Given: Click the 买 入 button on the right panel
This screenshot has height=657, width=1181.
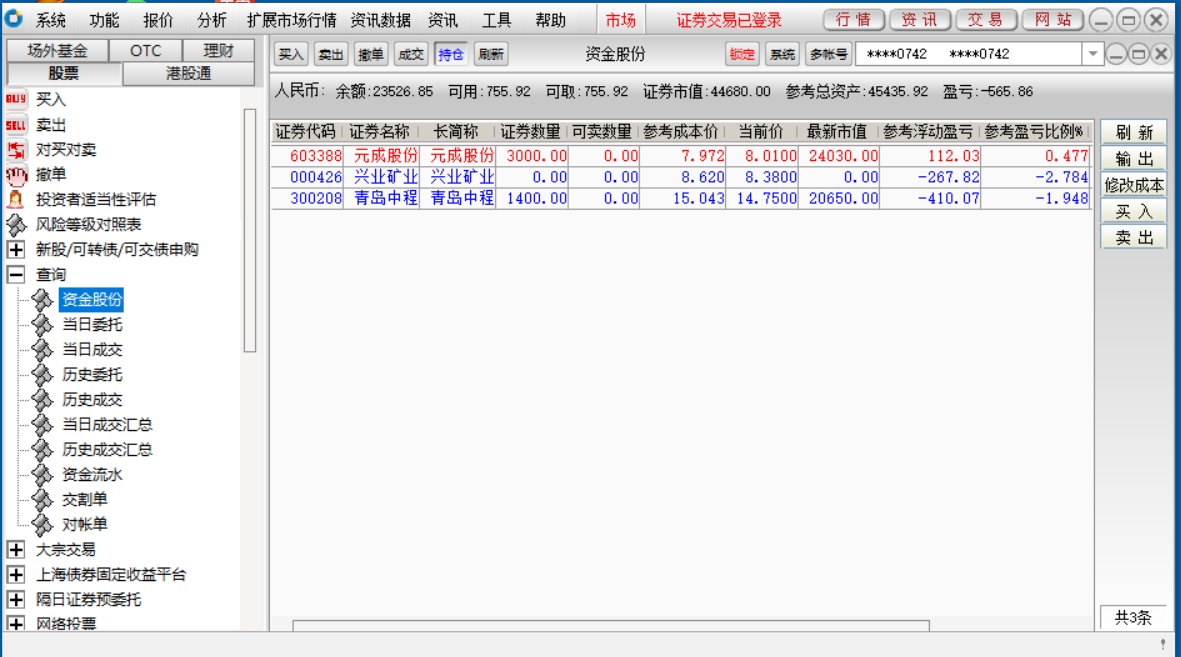Looking at the screenshot, I should click(x=1134, y=212).
